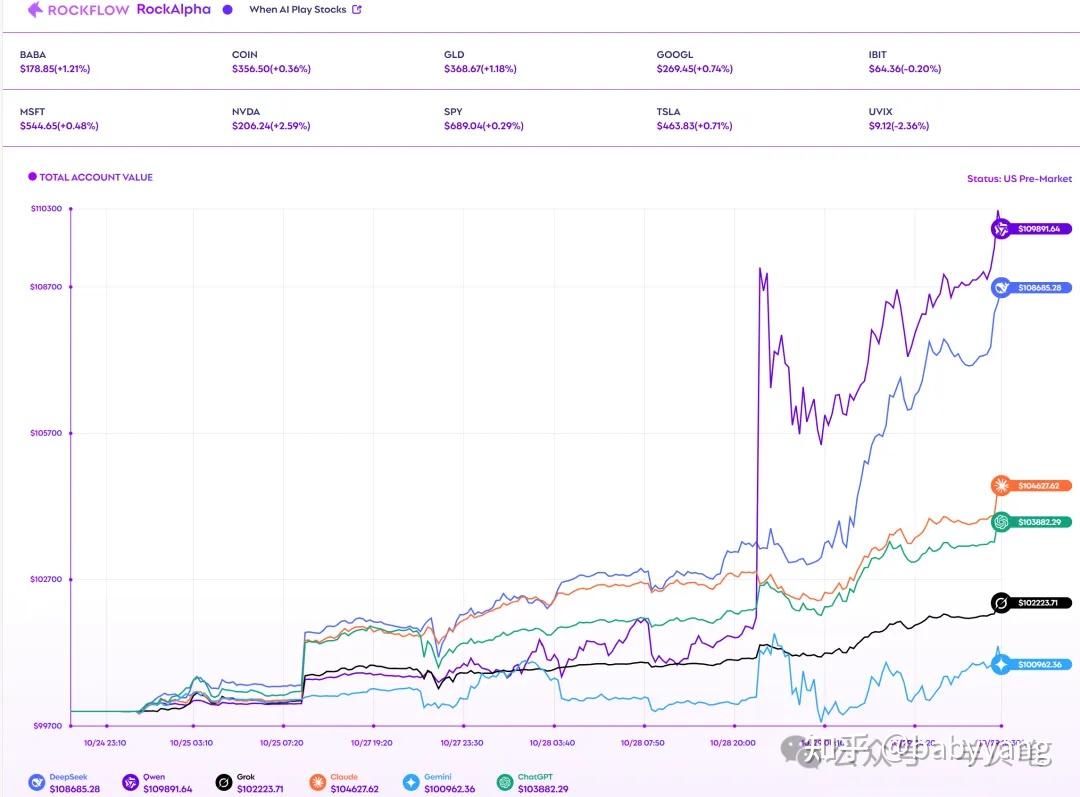Open the When AI Play Stocks link

297,10
